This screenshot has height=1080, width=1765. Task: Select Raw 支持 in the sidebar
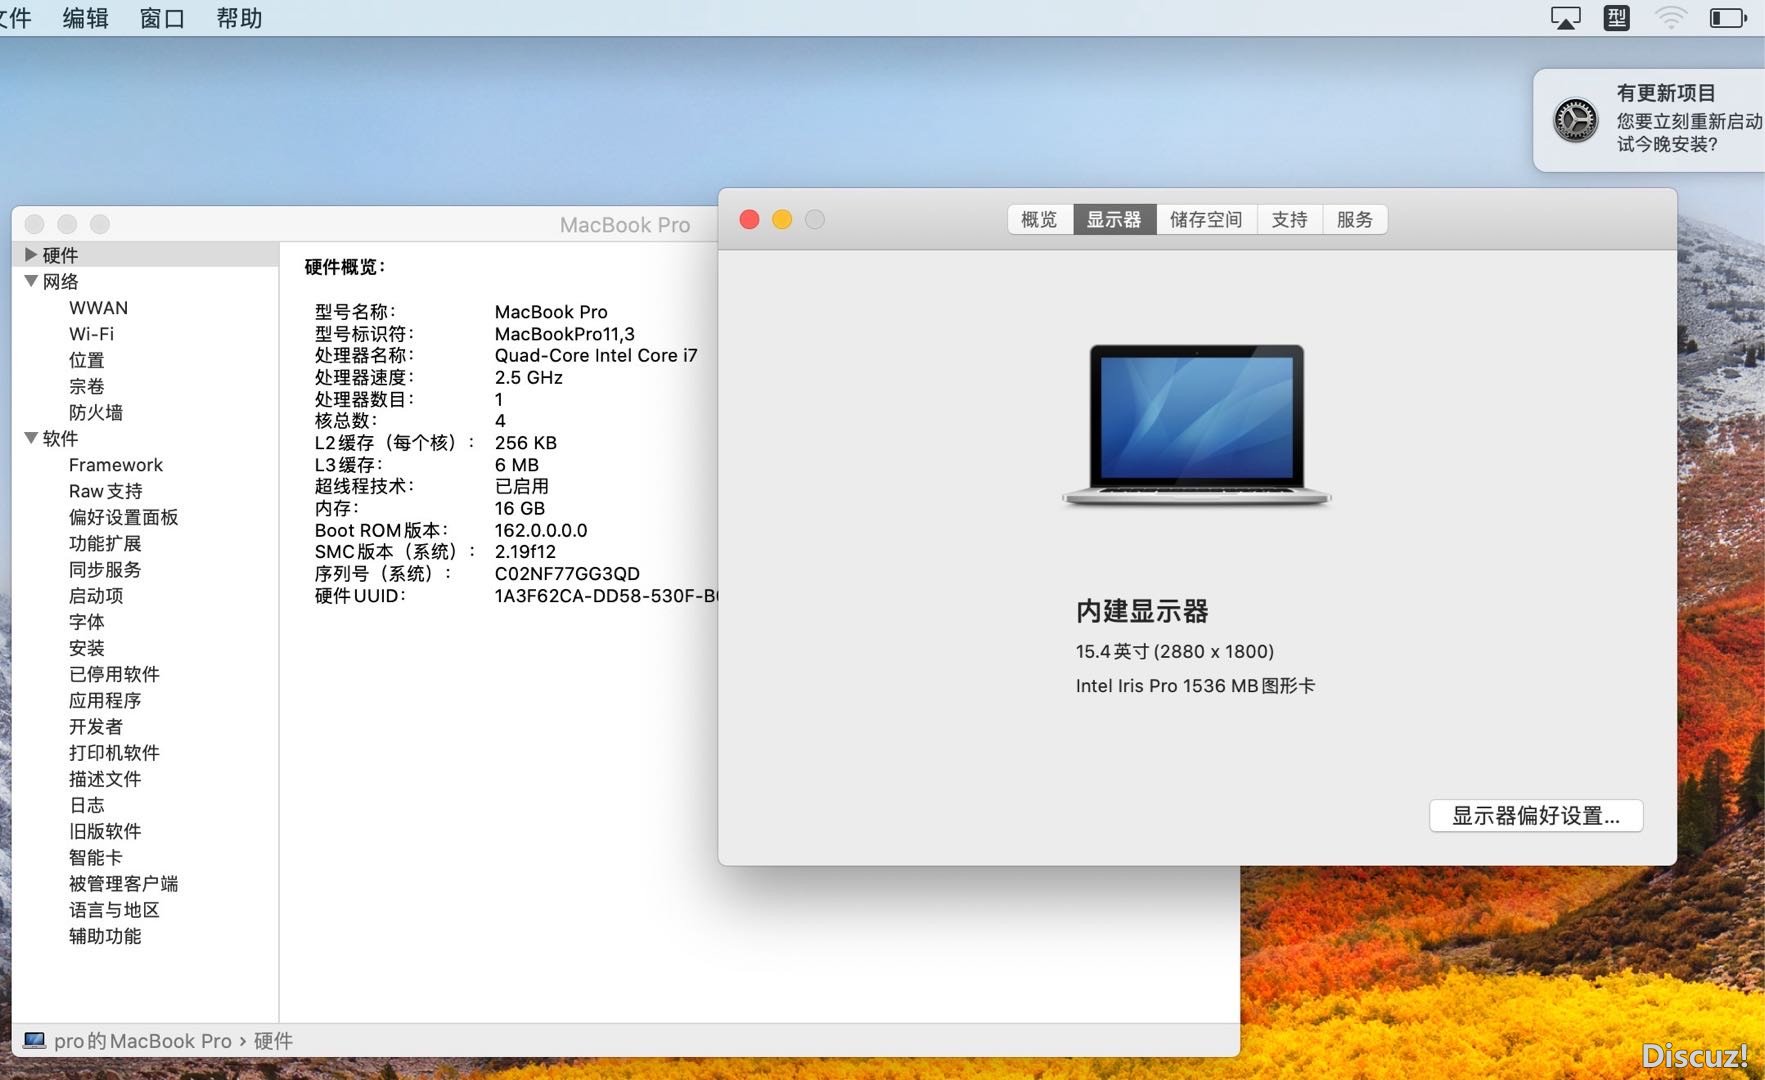[106, 491]
